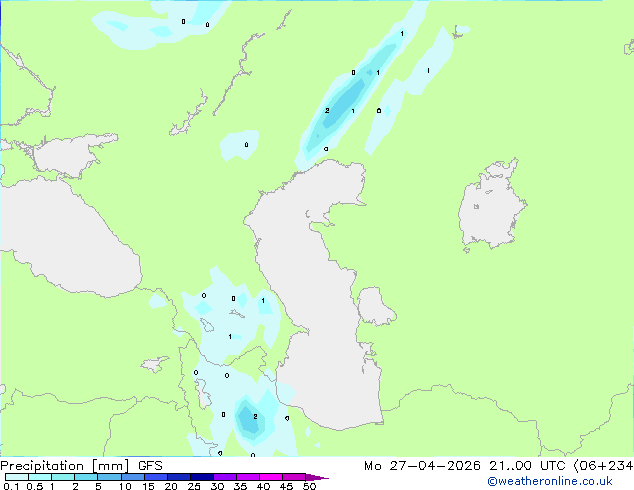Select the 5 to 10 mm legend swatch

coord(109,477)
